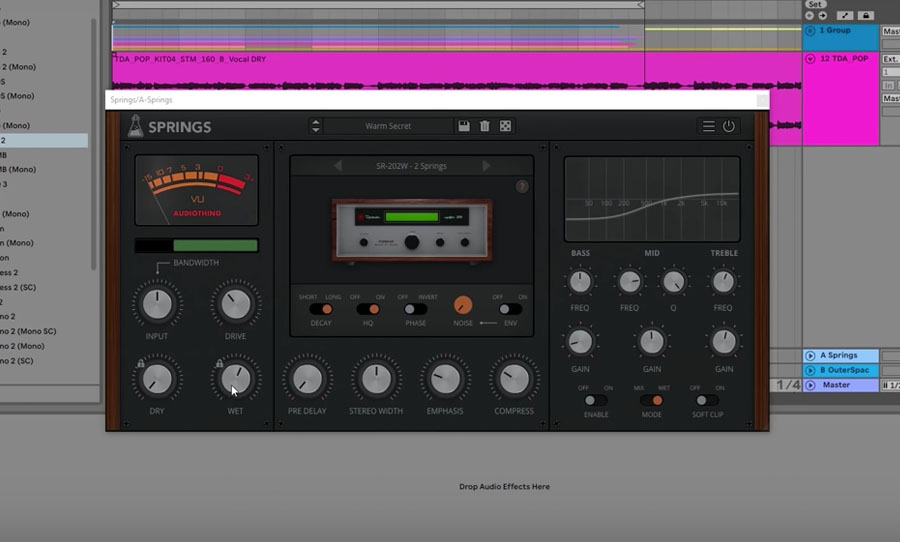Unfold the 1 Group track
This screenshot has height=542, width=900.
click(x=810, y=30)
